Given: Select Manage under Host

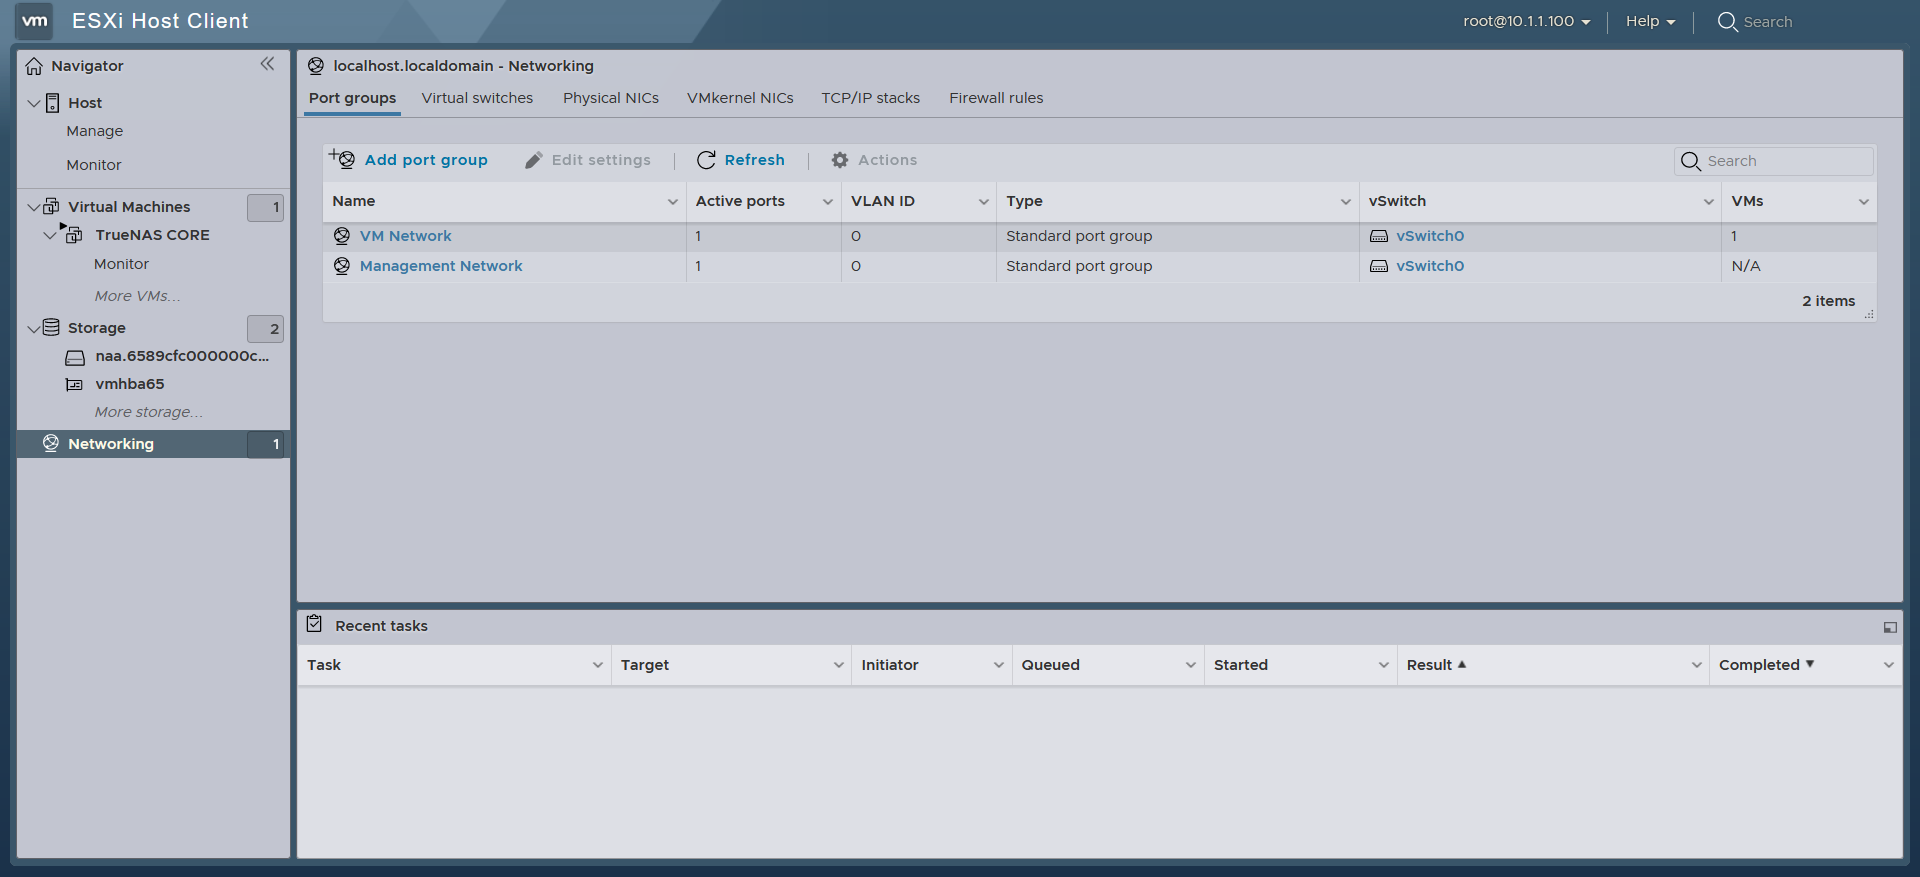Looking at the screenshot, I should (x=95, y=131).
